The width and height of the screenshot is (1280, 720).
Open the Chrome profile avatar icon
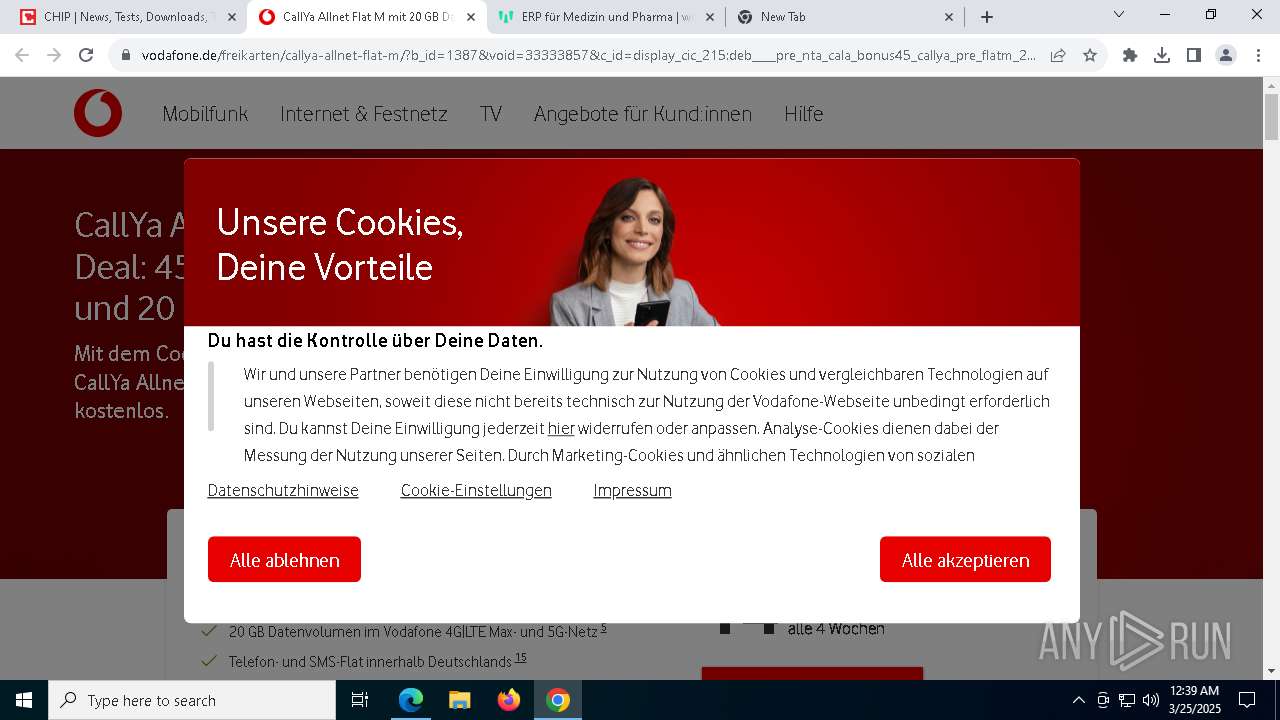pos(1226,56)
